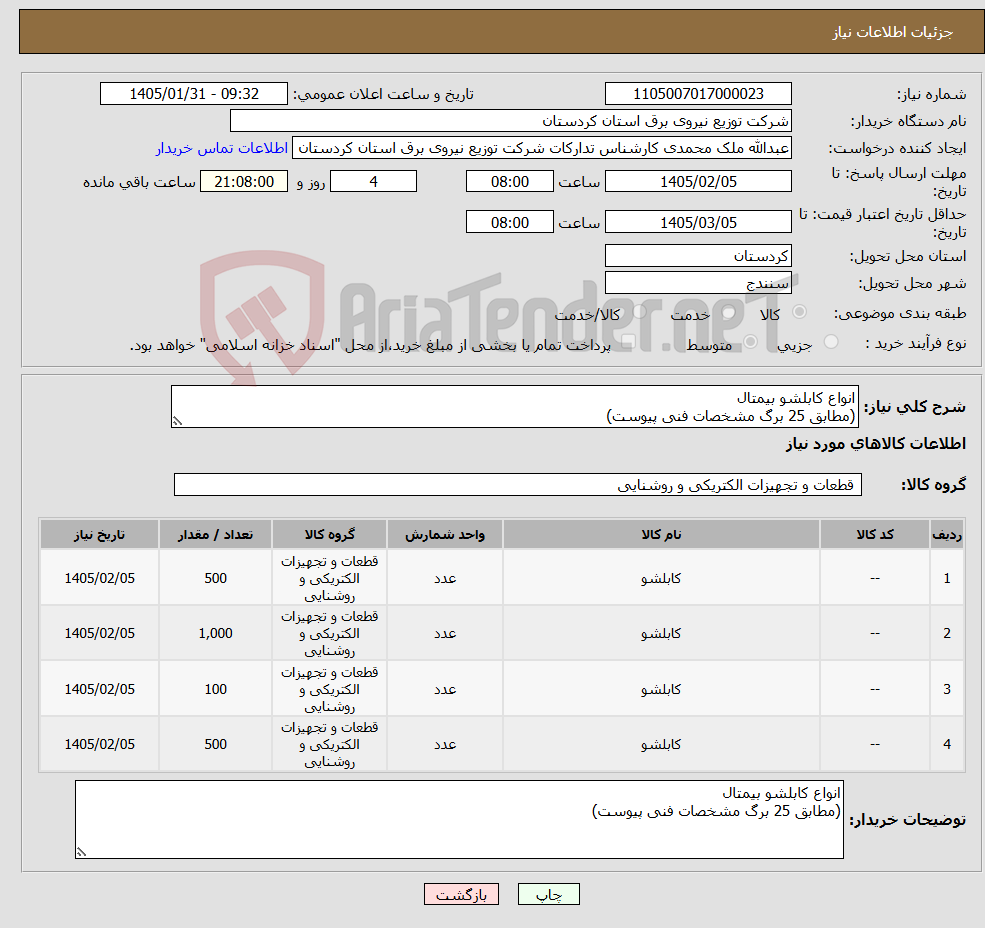This screenshot has width=985, height=928.
Task: Click the goods group field قطعات و تجهیزات
Action: (518, 484)
